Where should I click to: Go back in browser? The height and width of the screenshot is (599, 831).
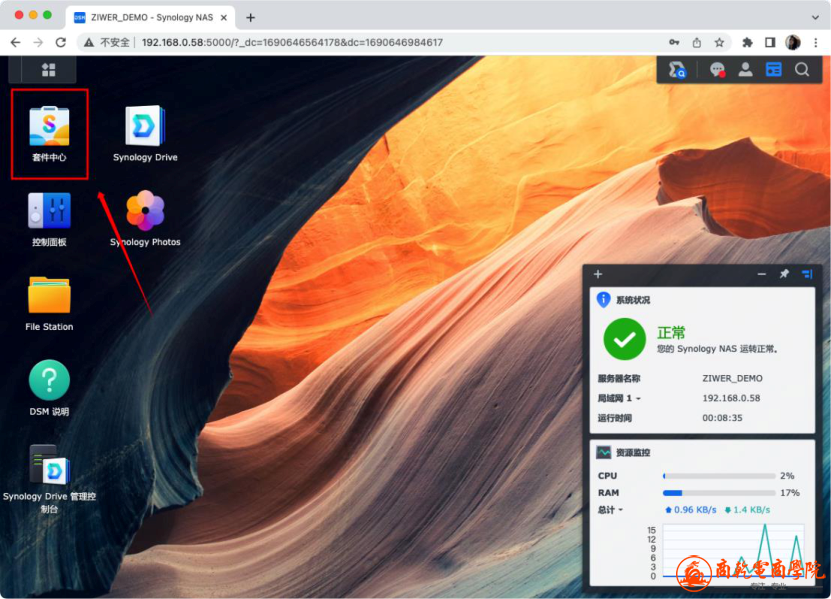click(15, 42)
